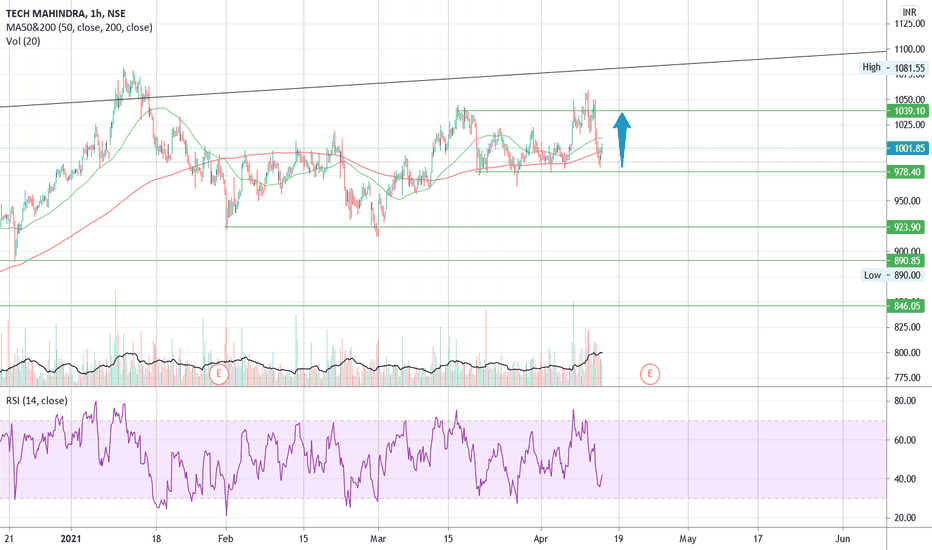Click the 80.00 RSI axis value

pos(905,401)
